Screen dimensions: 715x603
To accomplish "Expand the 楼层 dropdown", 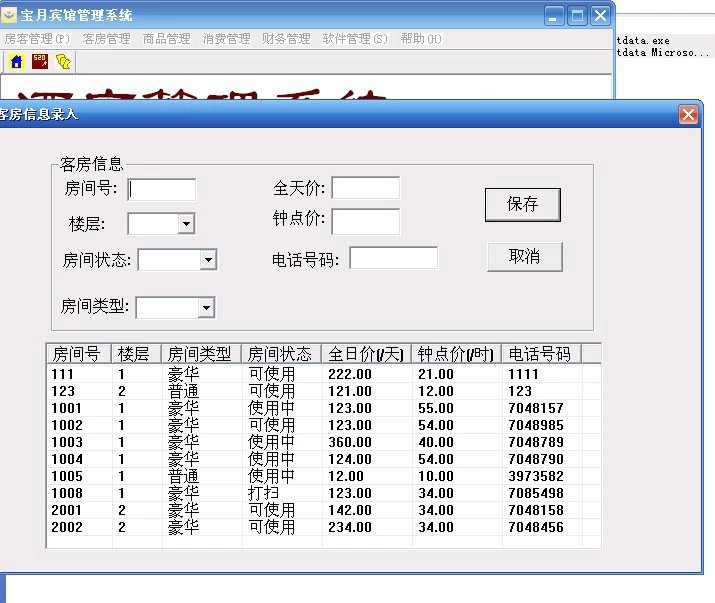I will coord(186,224).
